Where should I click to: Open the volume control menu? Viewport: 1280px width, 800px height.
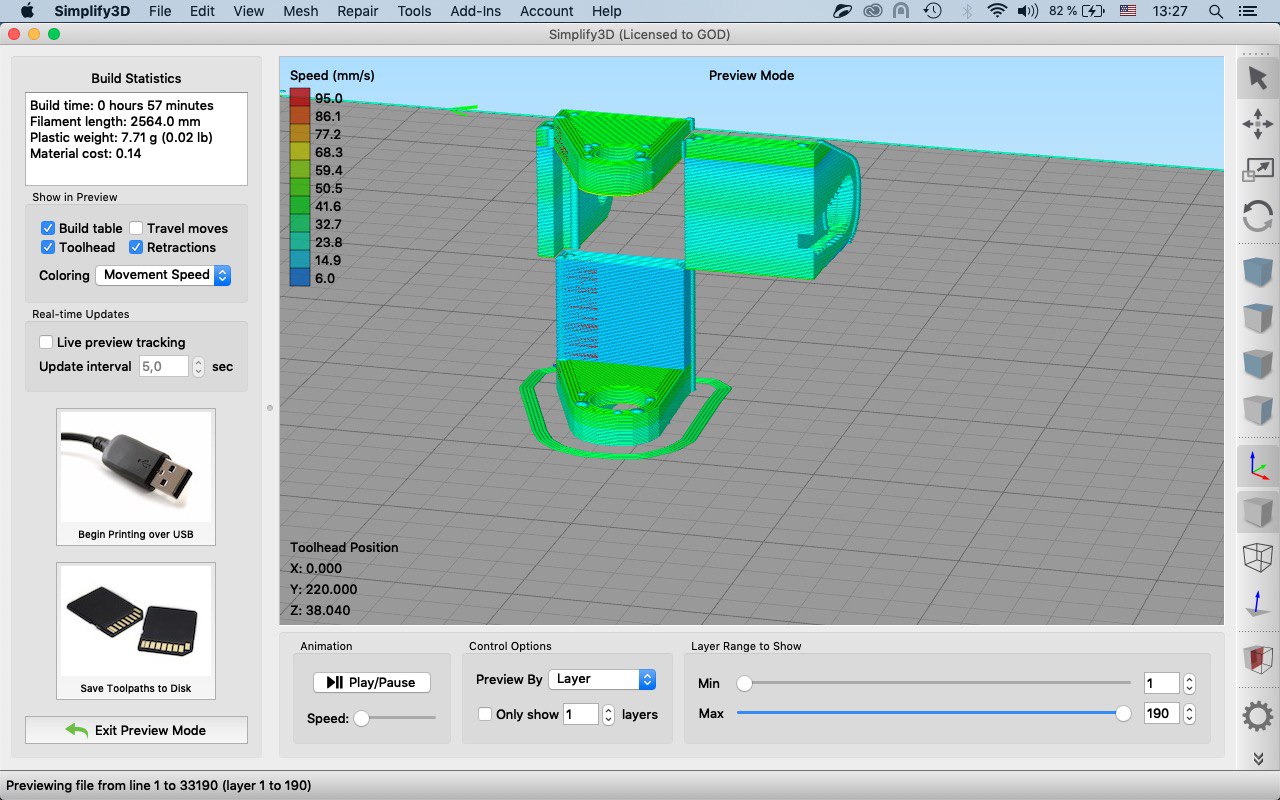pos(1027,11)
